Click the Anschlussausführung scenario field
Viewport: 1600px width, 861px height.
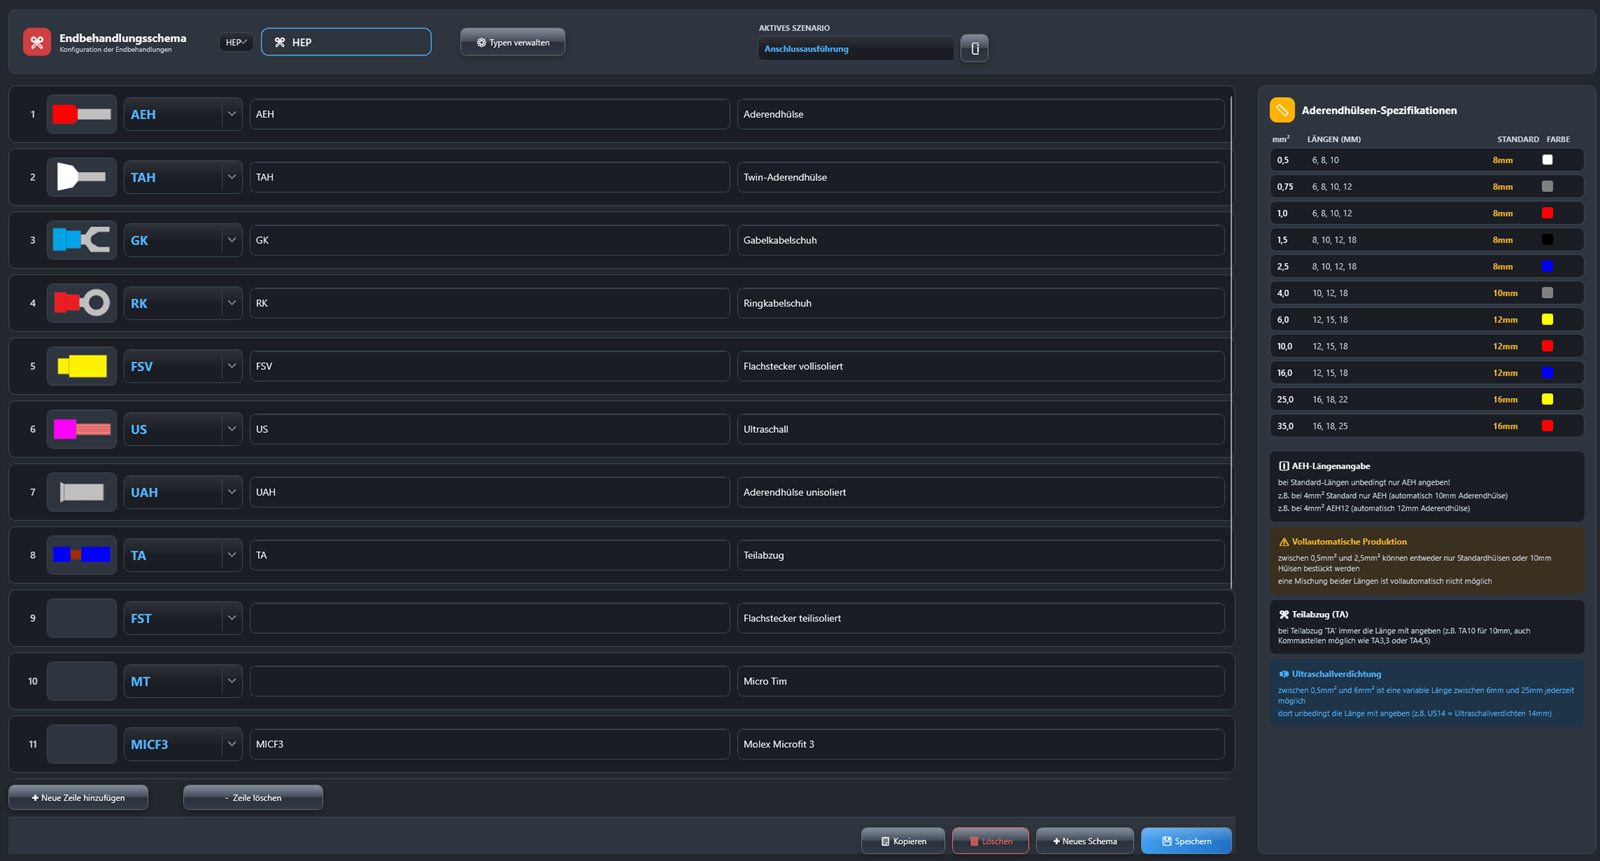[x=856, y=49]
